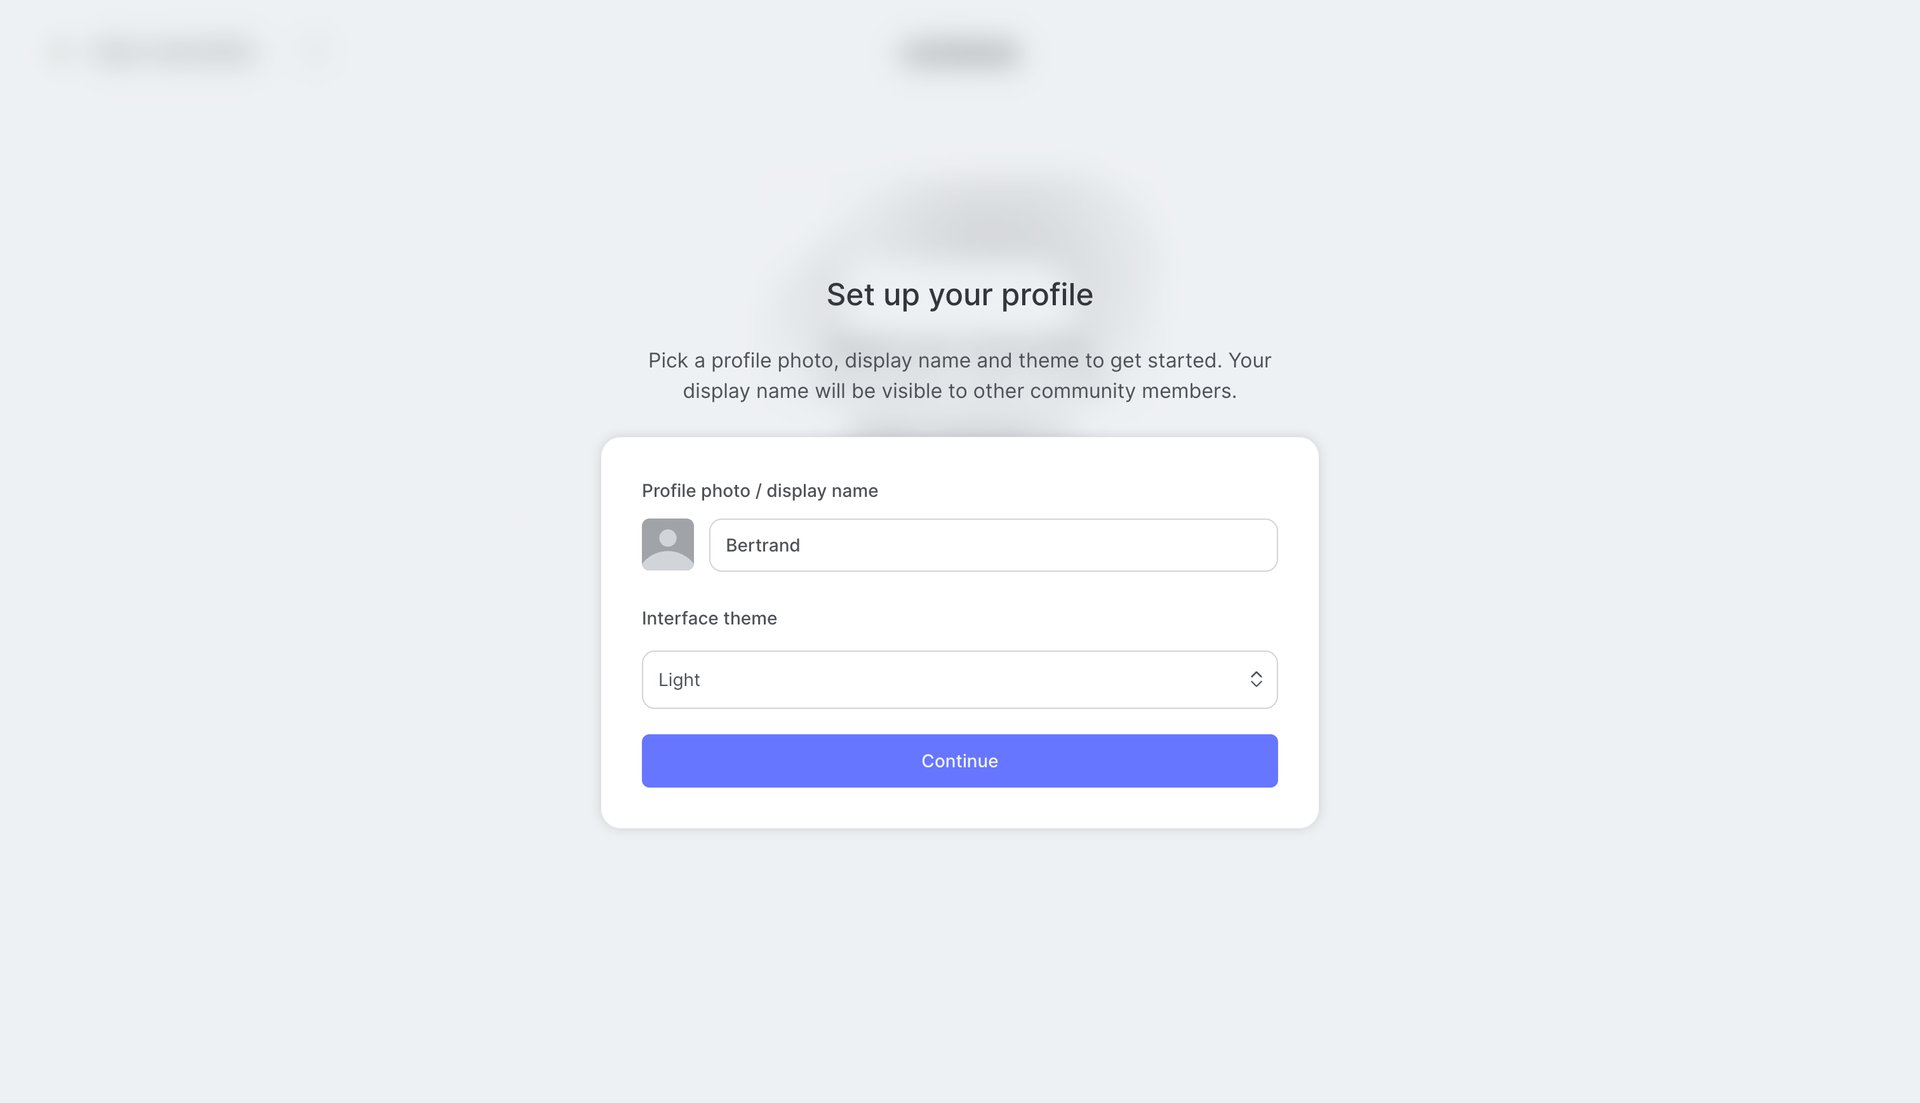Click the Set up your profile heading
The image size is (1920, 1103).
(959, 294)
